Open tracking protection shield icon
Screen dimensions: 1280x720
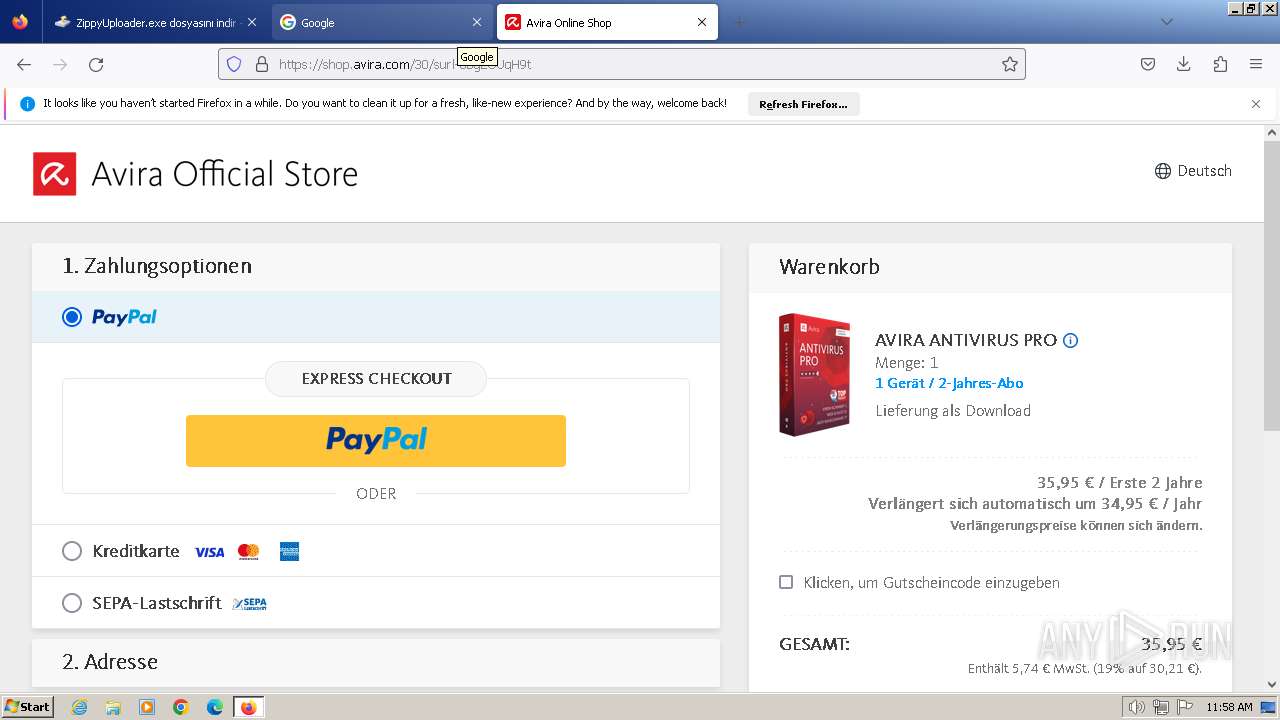click(234, 64)
